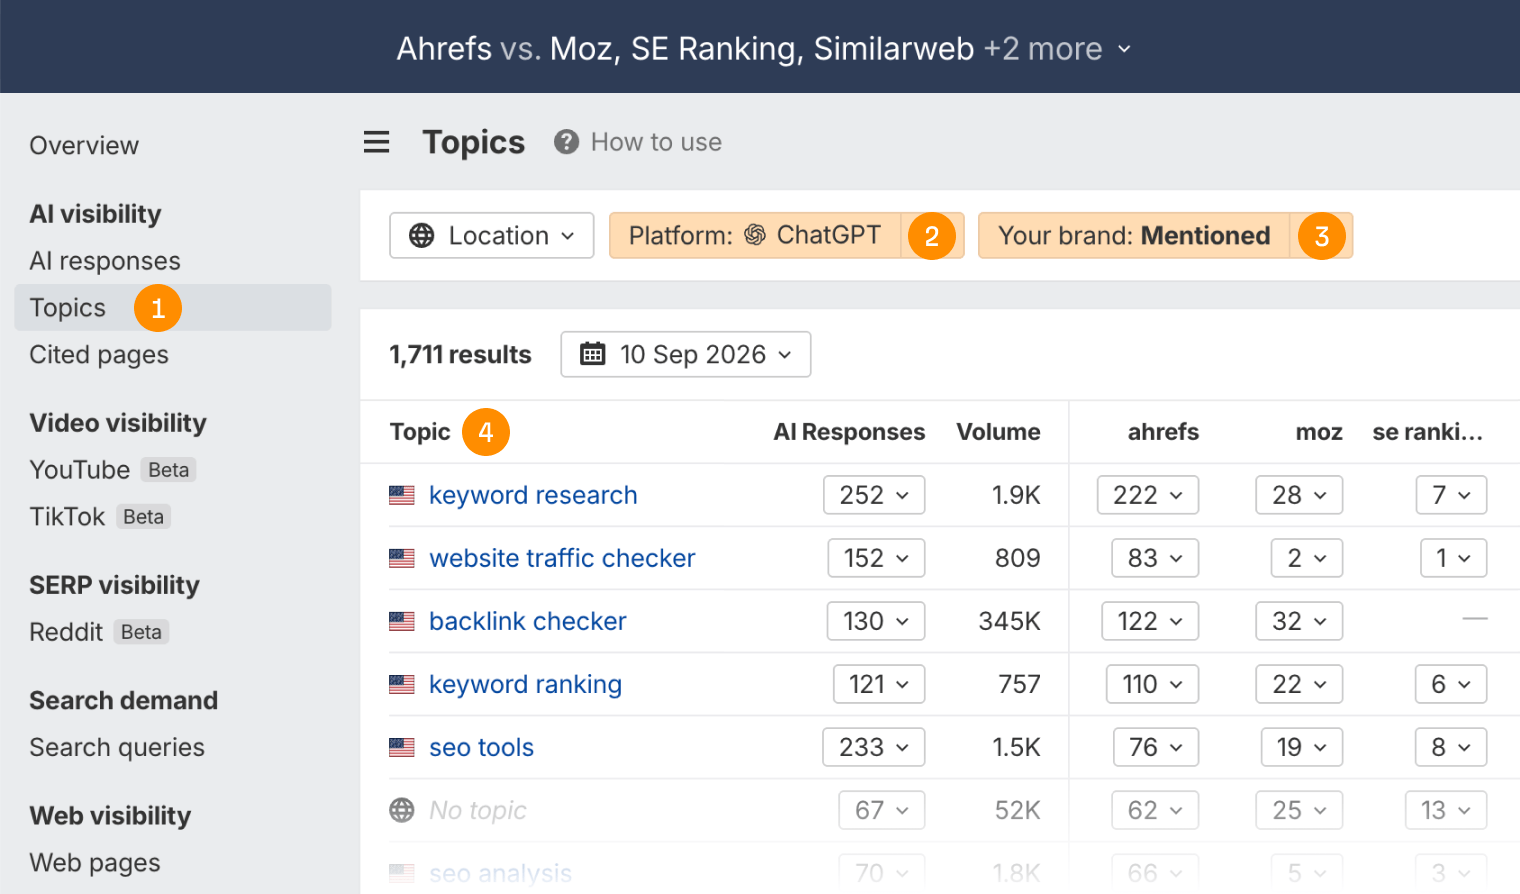The height and width of the screenshot is (894, 1520).
Task: Sort by the Volume column header
Action: (x=998, y=432)
